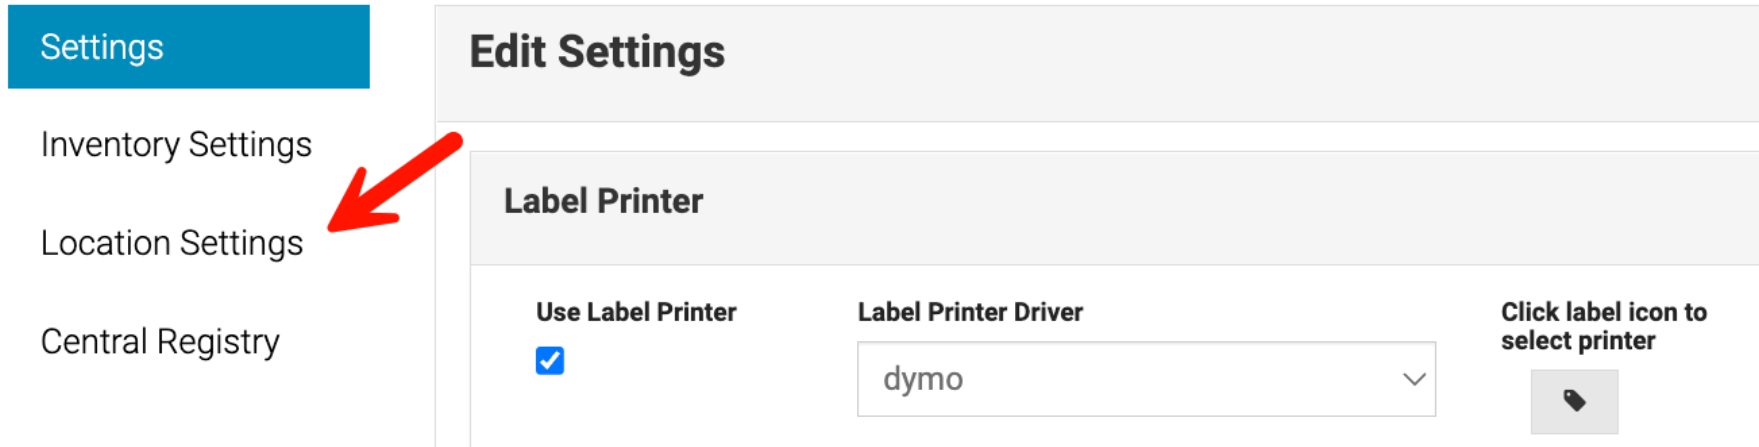This screenshot has width=1759, height=447.
Task: Click the tag icon to select printer
Action: pyautogui.click(x=1573, y=401)
